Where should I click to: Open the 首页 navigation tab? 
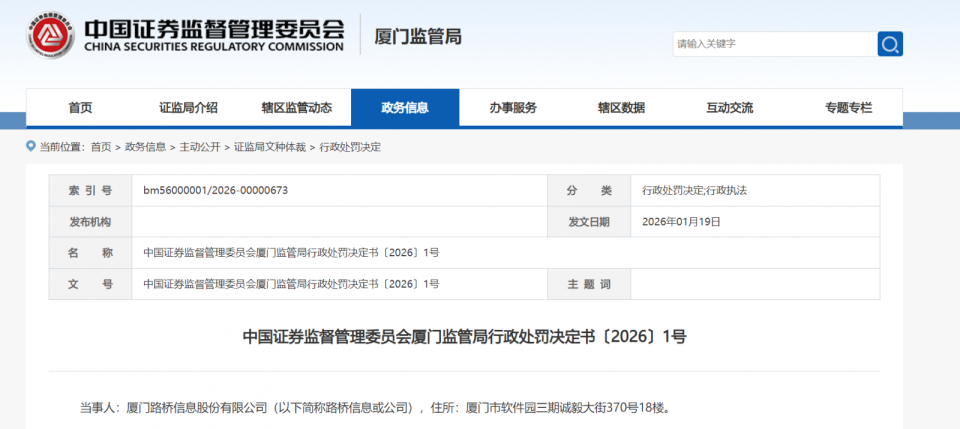click(x=80, y=108)
